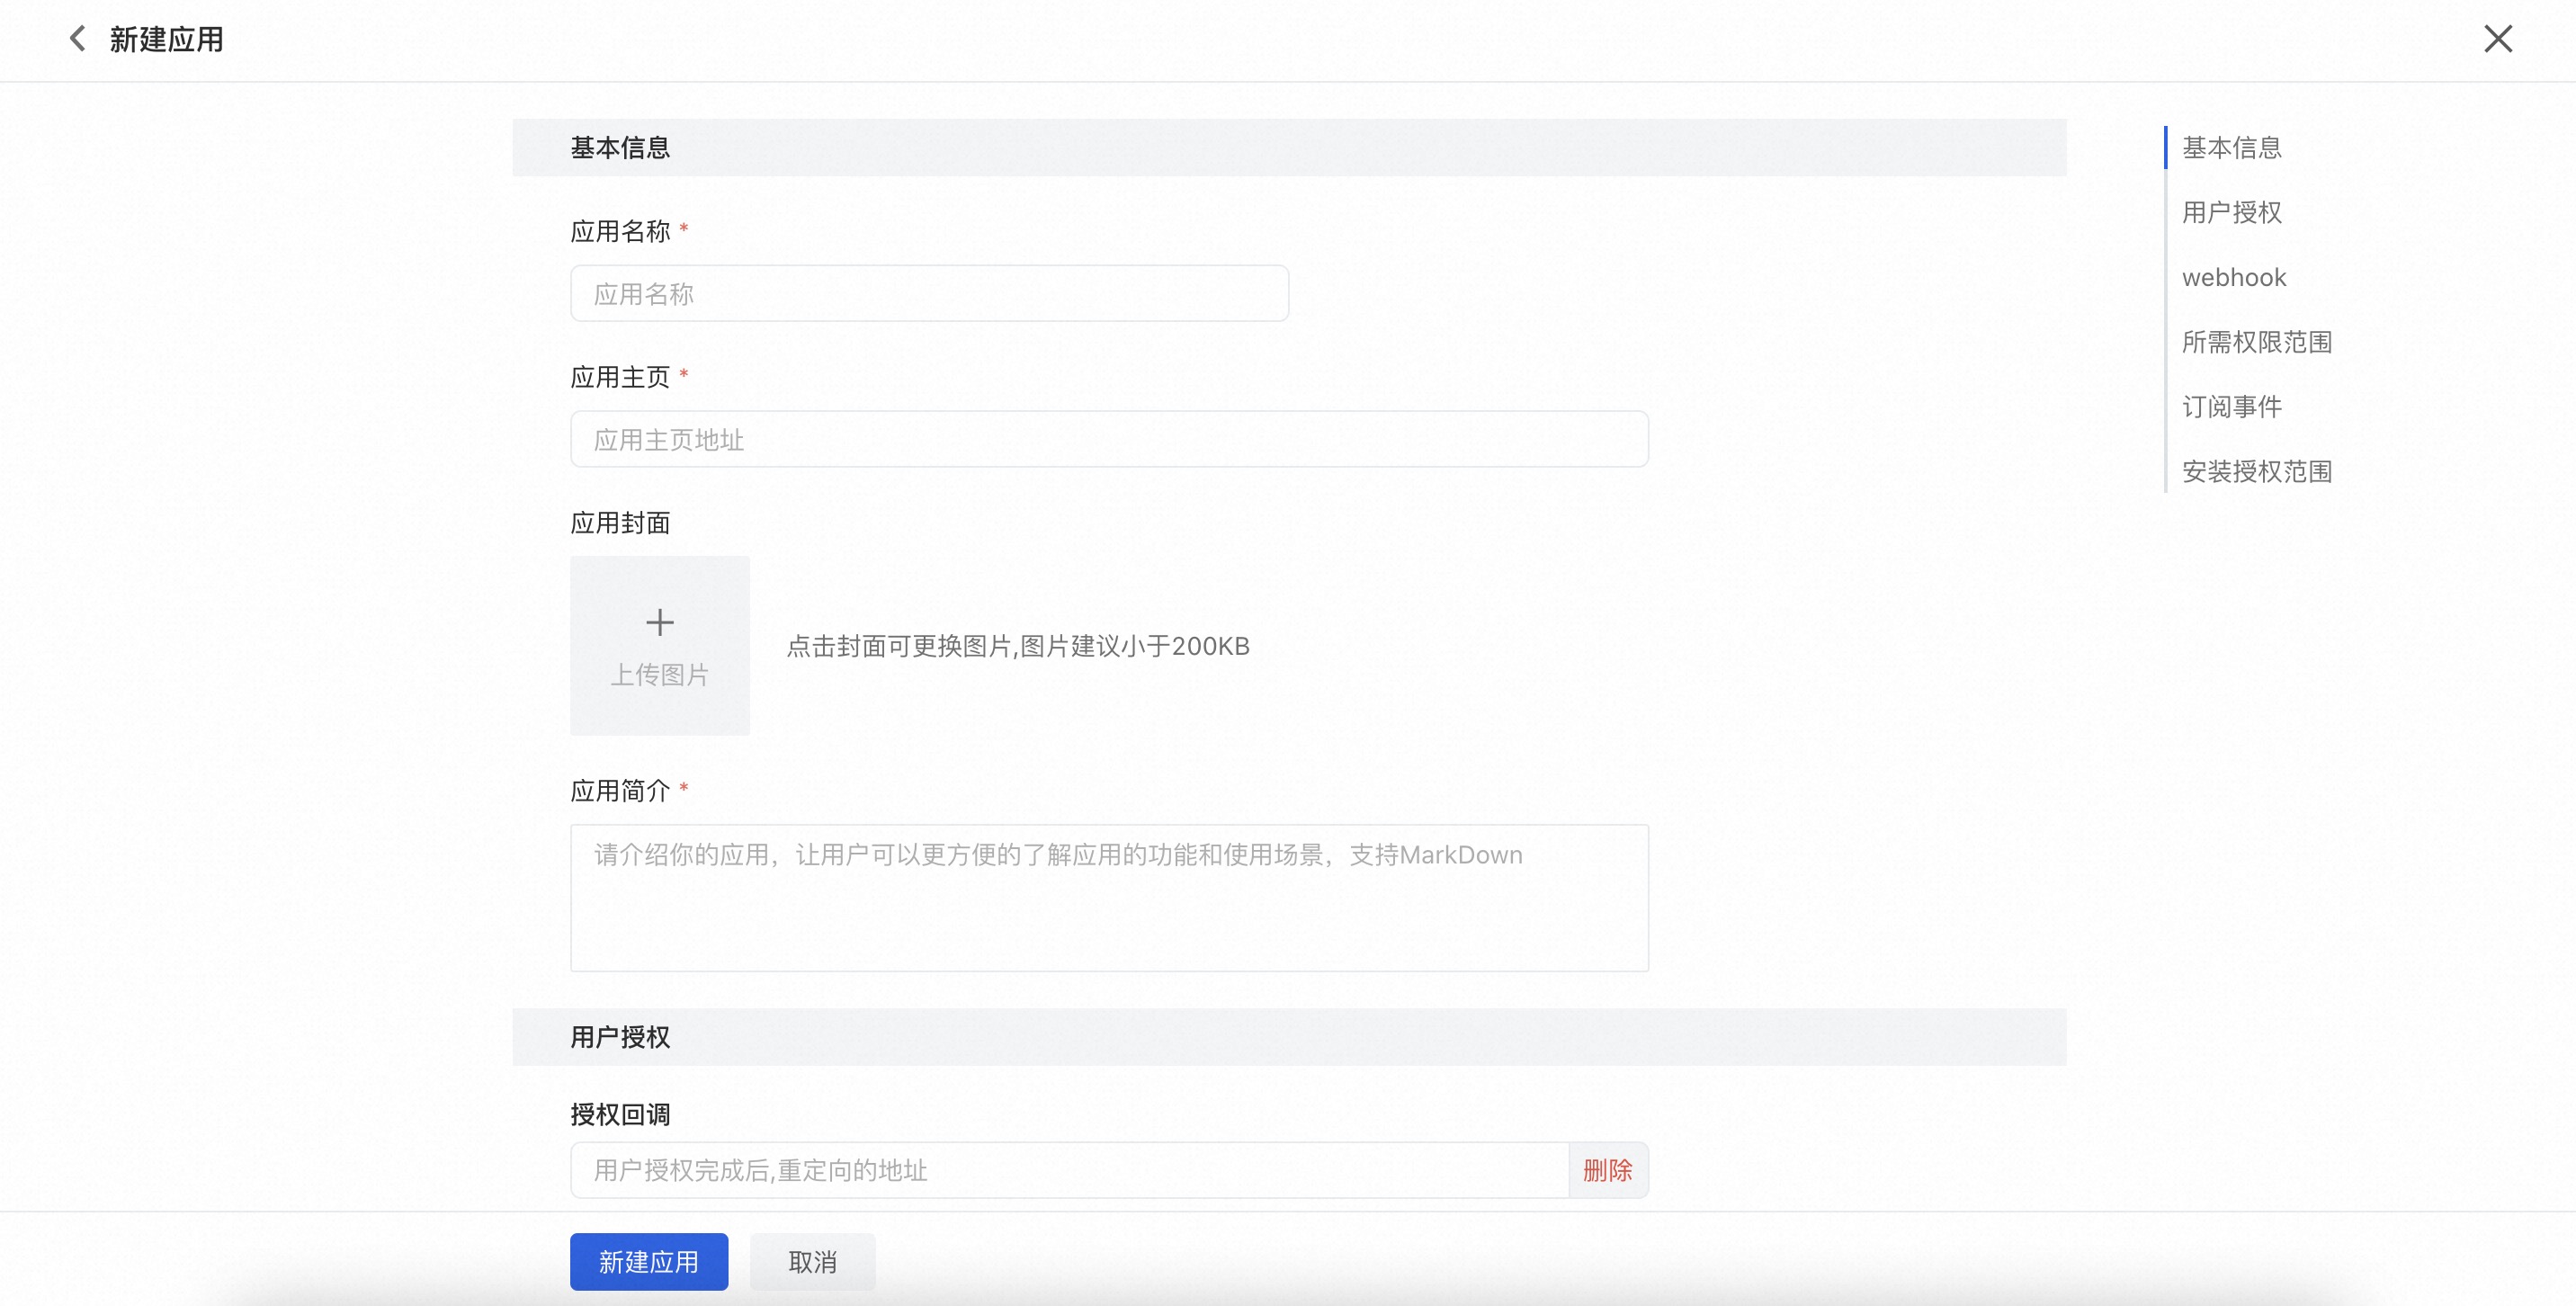Close the 新建应用 dialog with the X icon
This screenshot has height=1306, width=2576.
2498,39
